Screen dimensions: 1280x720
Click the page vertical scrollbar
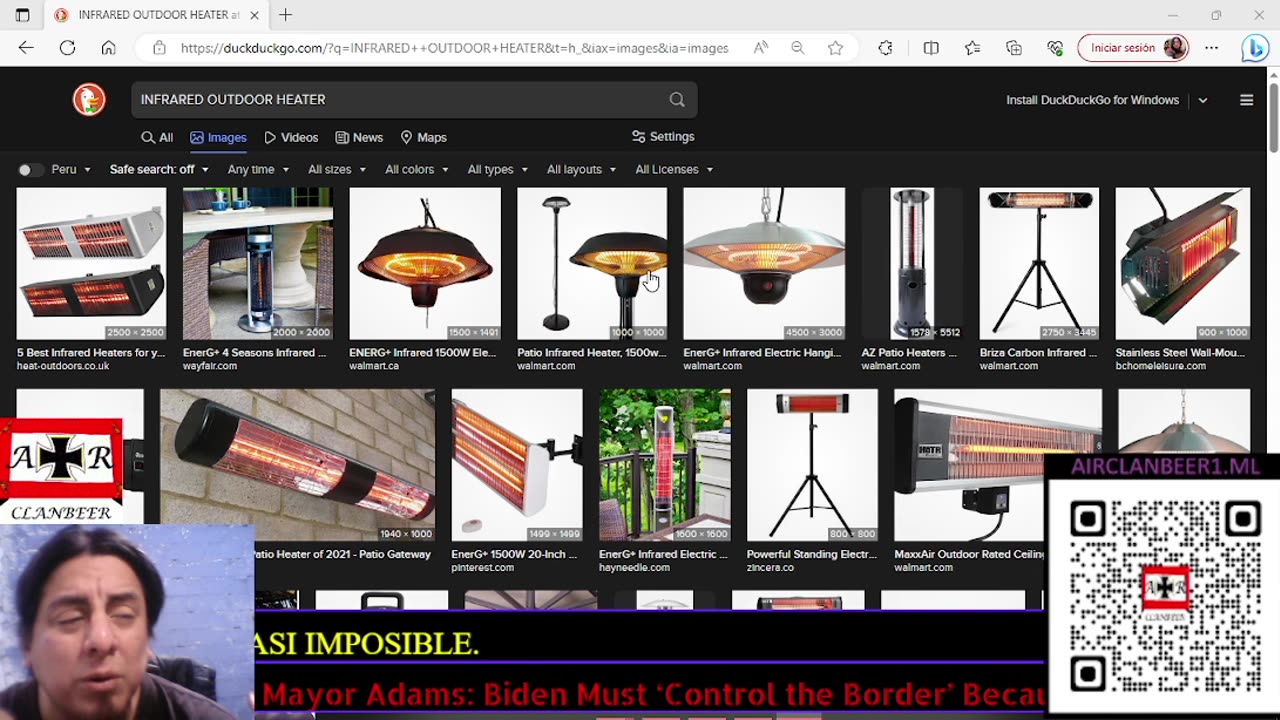point(1273,120)
